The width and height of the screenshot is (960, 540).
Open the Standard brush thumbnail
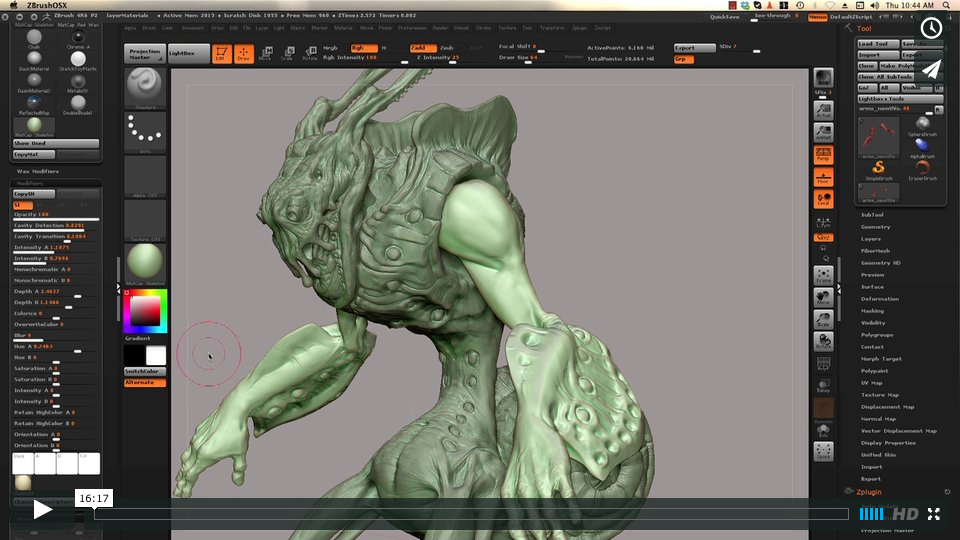pos(145,88)
